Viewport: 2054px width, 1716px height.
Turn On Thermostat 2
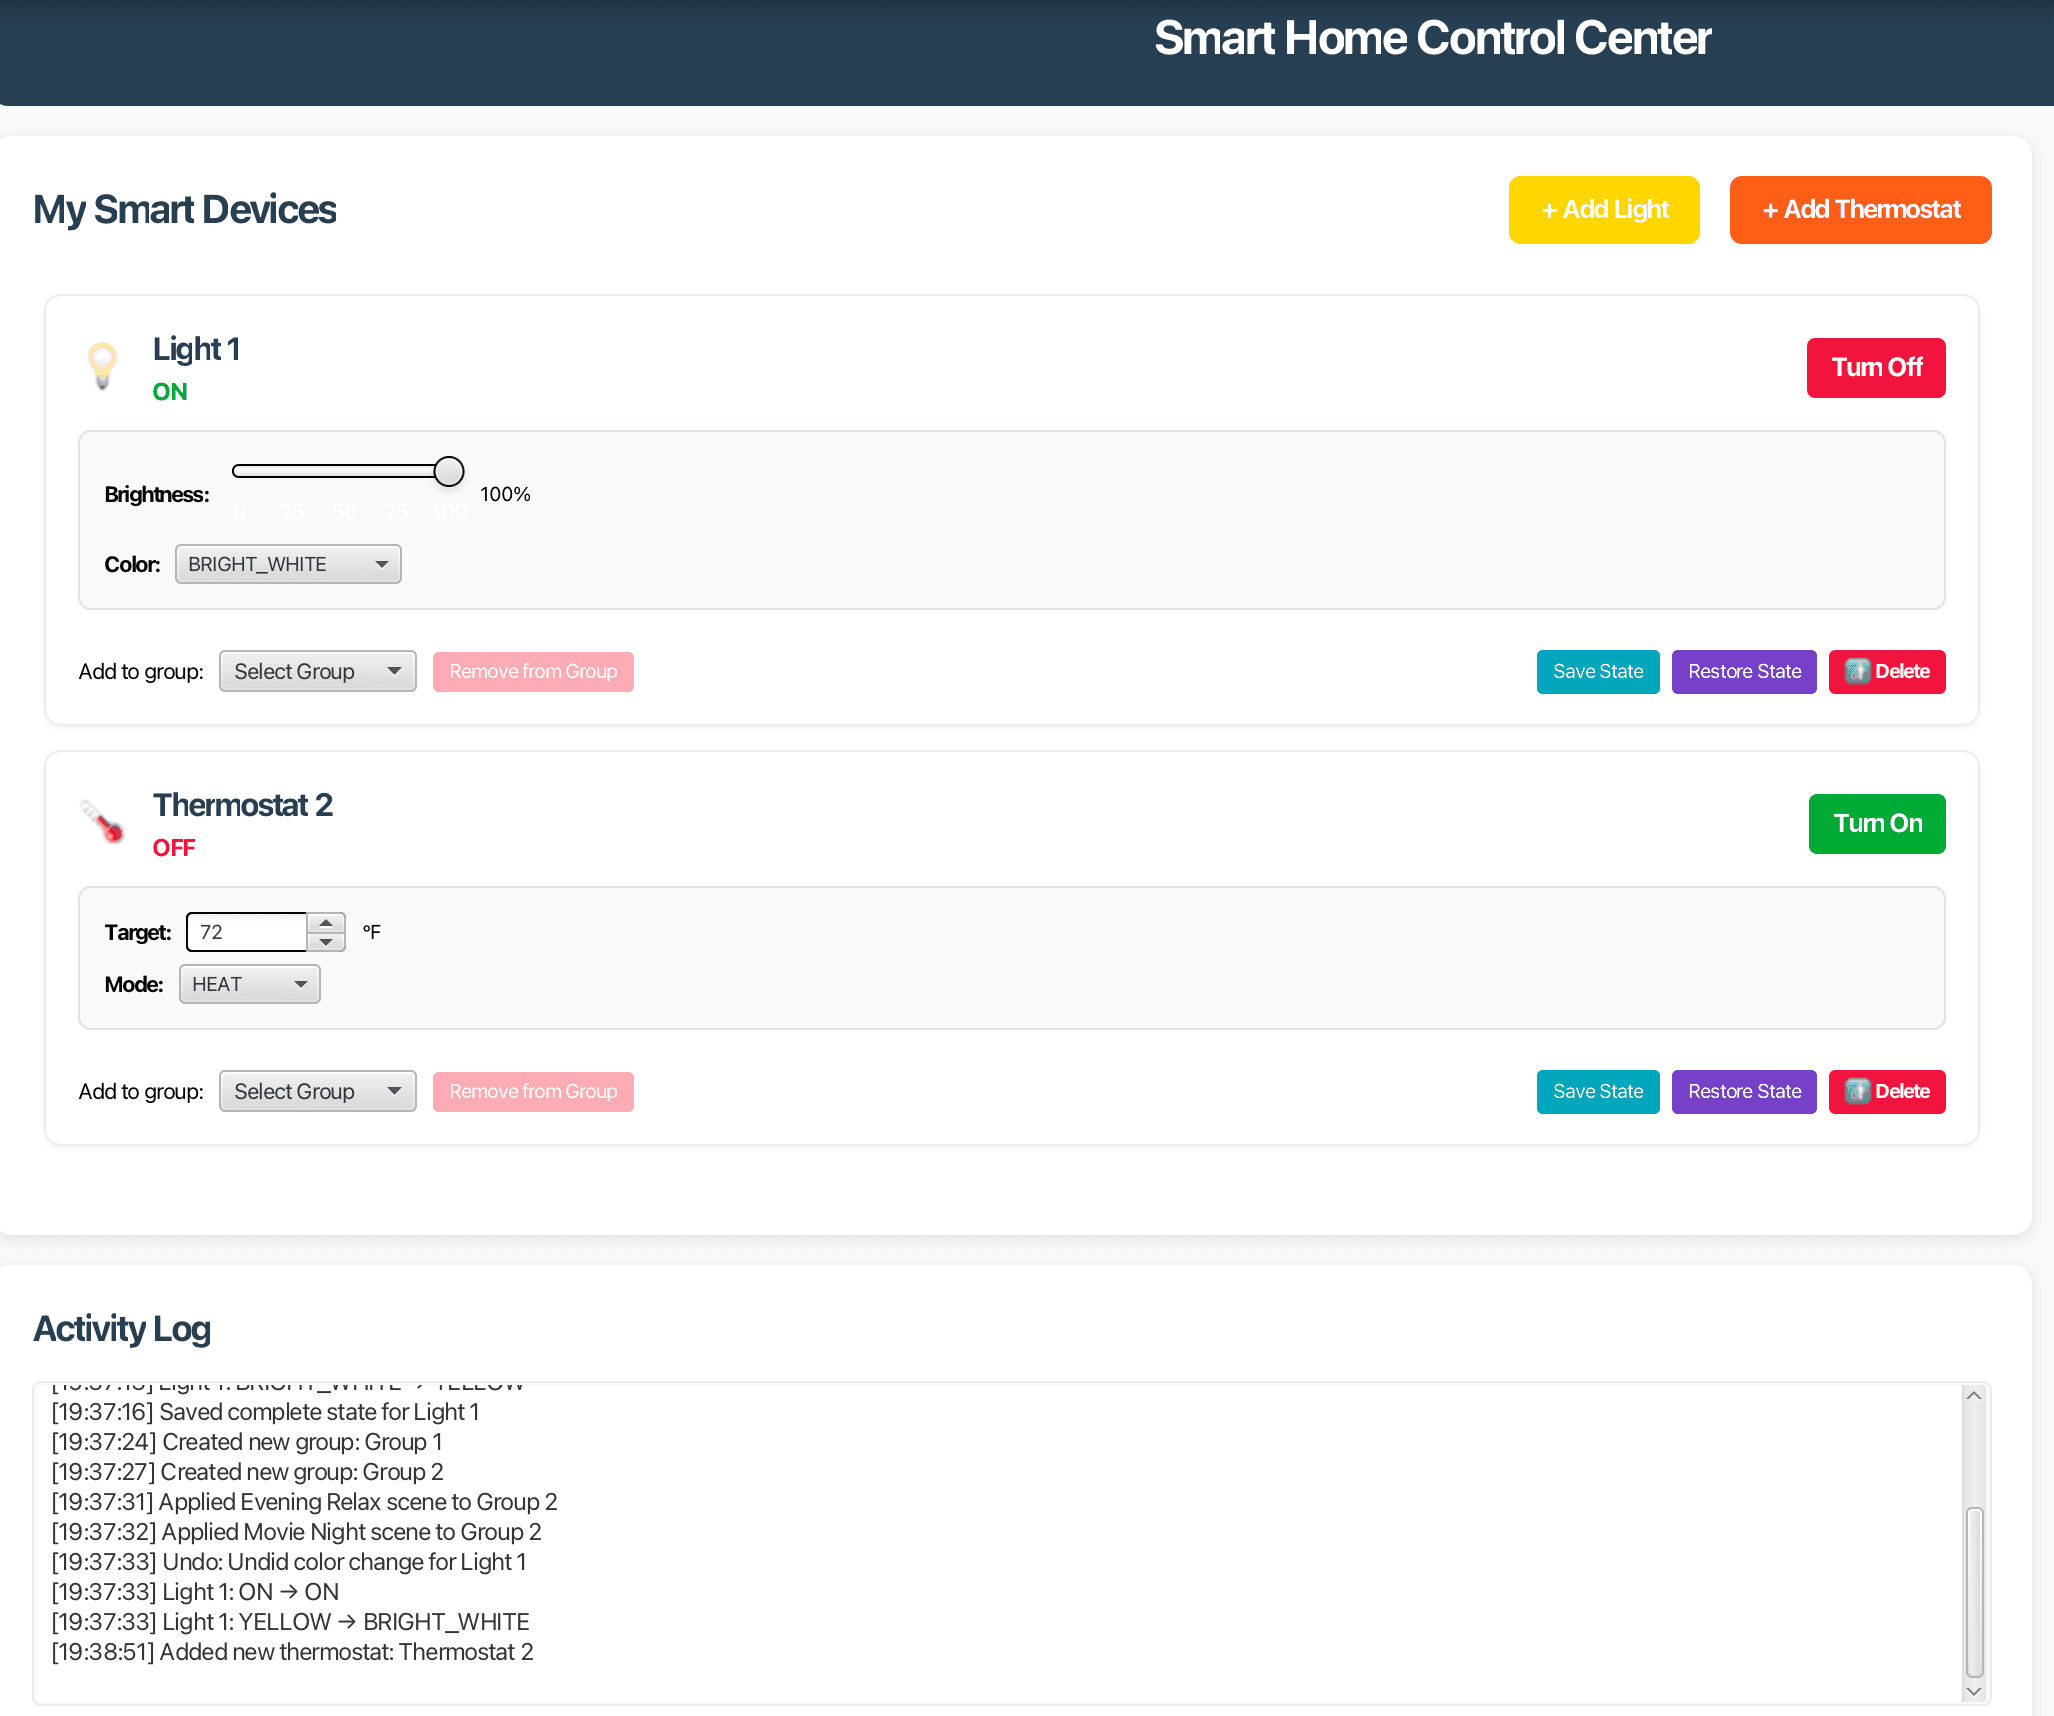(x=1876, y=824)
